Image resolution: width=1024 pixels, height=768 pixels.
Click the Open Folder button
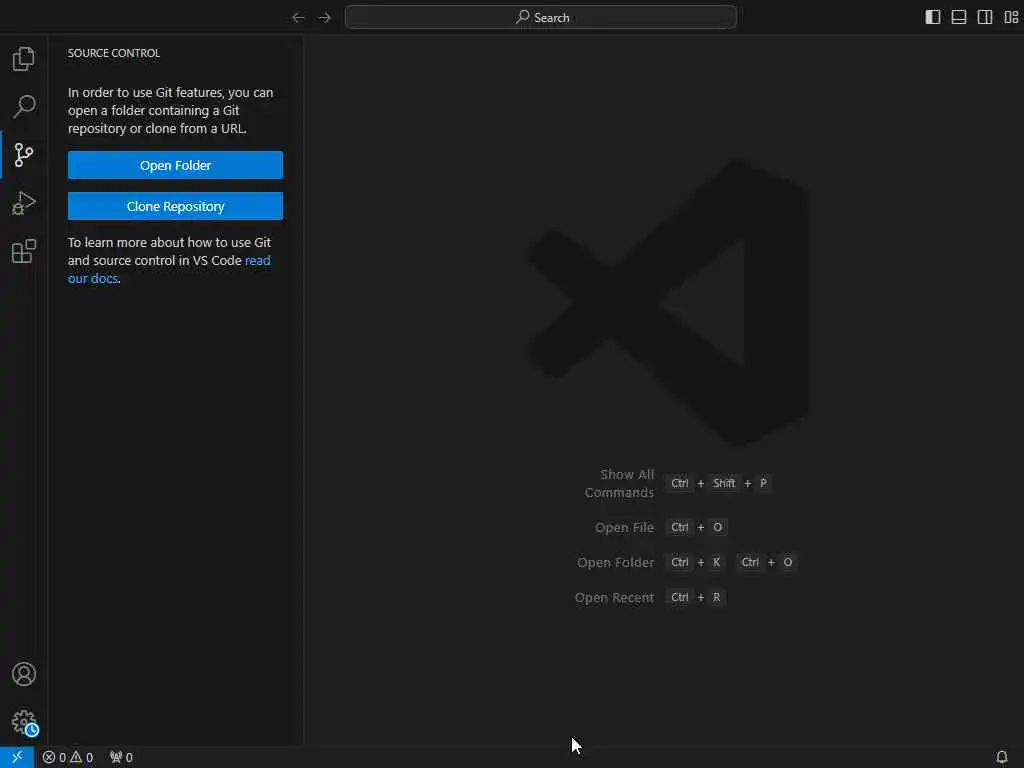tap(175, 165)
